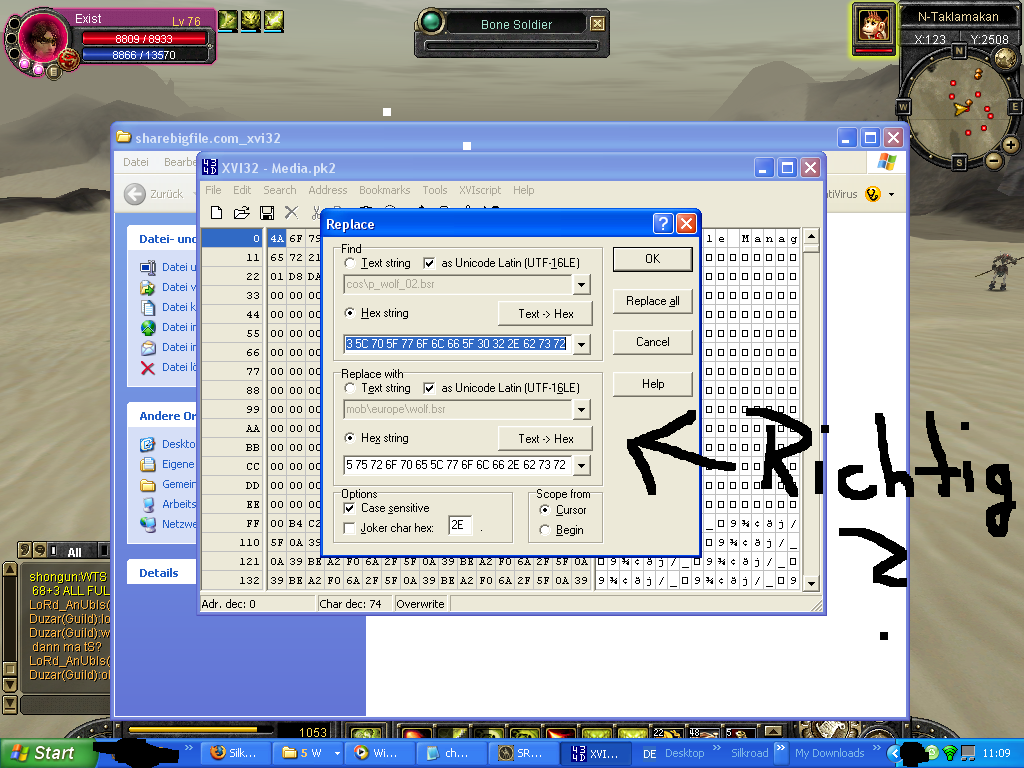Open the Find hex string dropdown arrow
This screenshot has width=1024, height=768.
[x=581, y=344]
